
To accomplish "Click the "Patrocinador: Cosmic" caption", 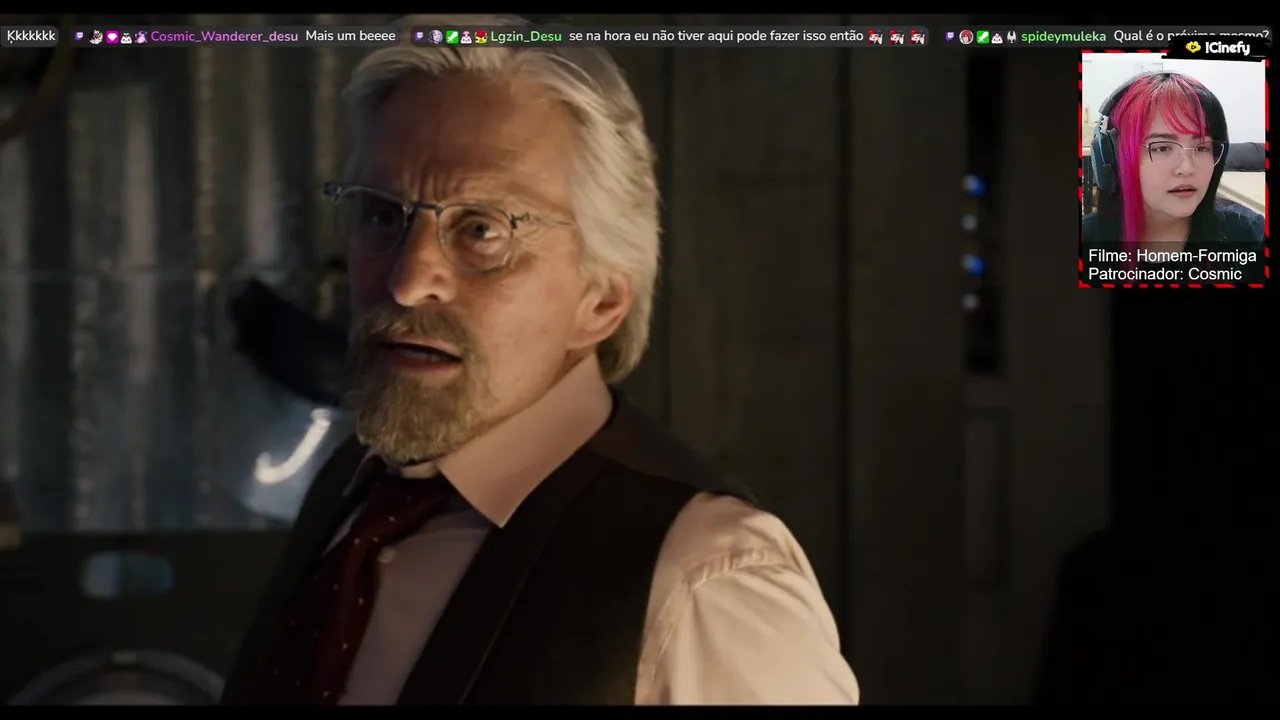I will point(1165,274).
